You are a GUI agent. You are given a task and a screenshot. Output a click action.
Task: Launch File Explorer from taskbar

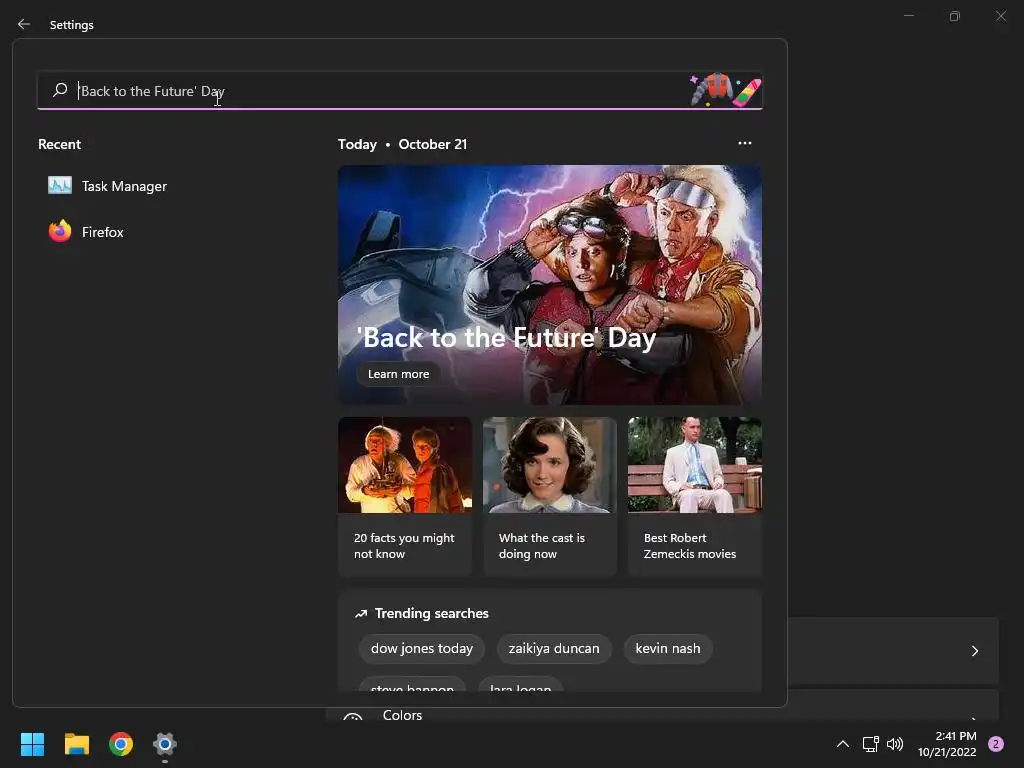76,744
